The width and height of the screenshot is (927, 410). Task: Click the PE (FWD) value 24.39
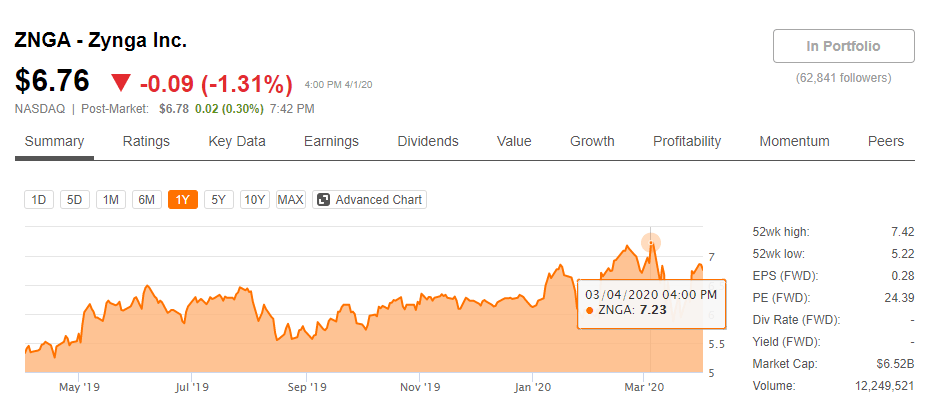coord(899,298)
